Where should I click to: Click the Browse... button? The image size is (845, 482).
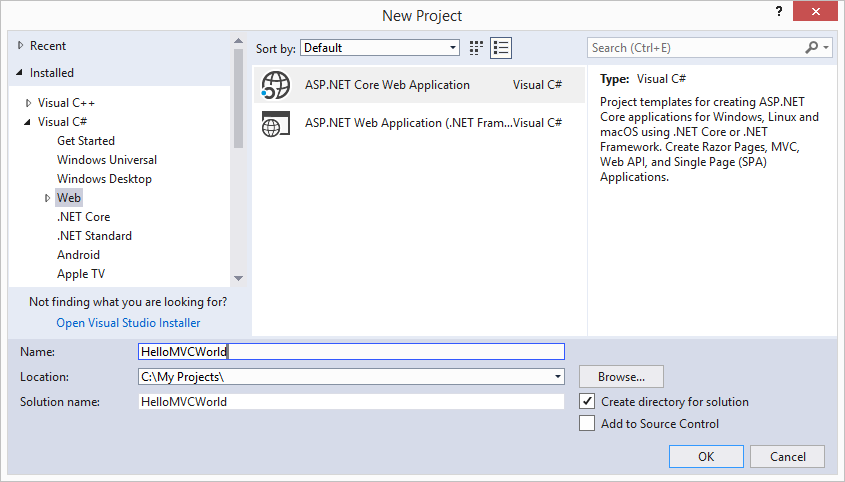tap(621, 376)
